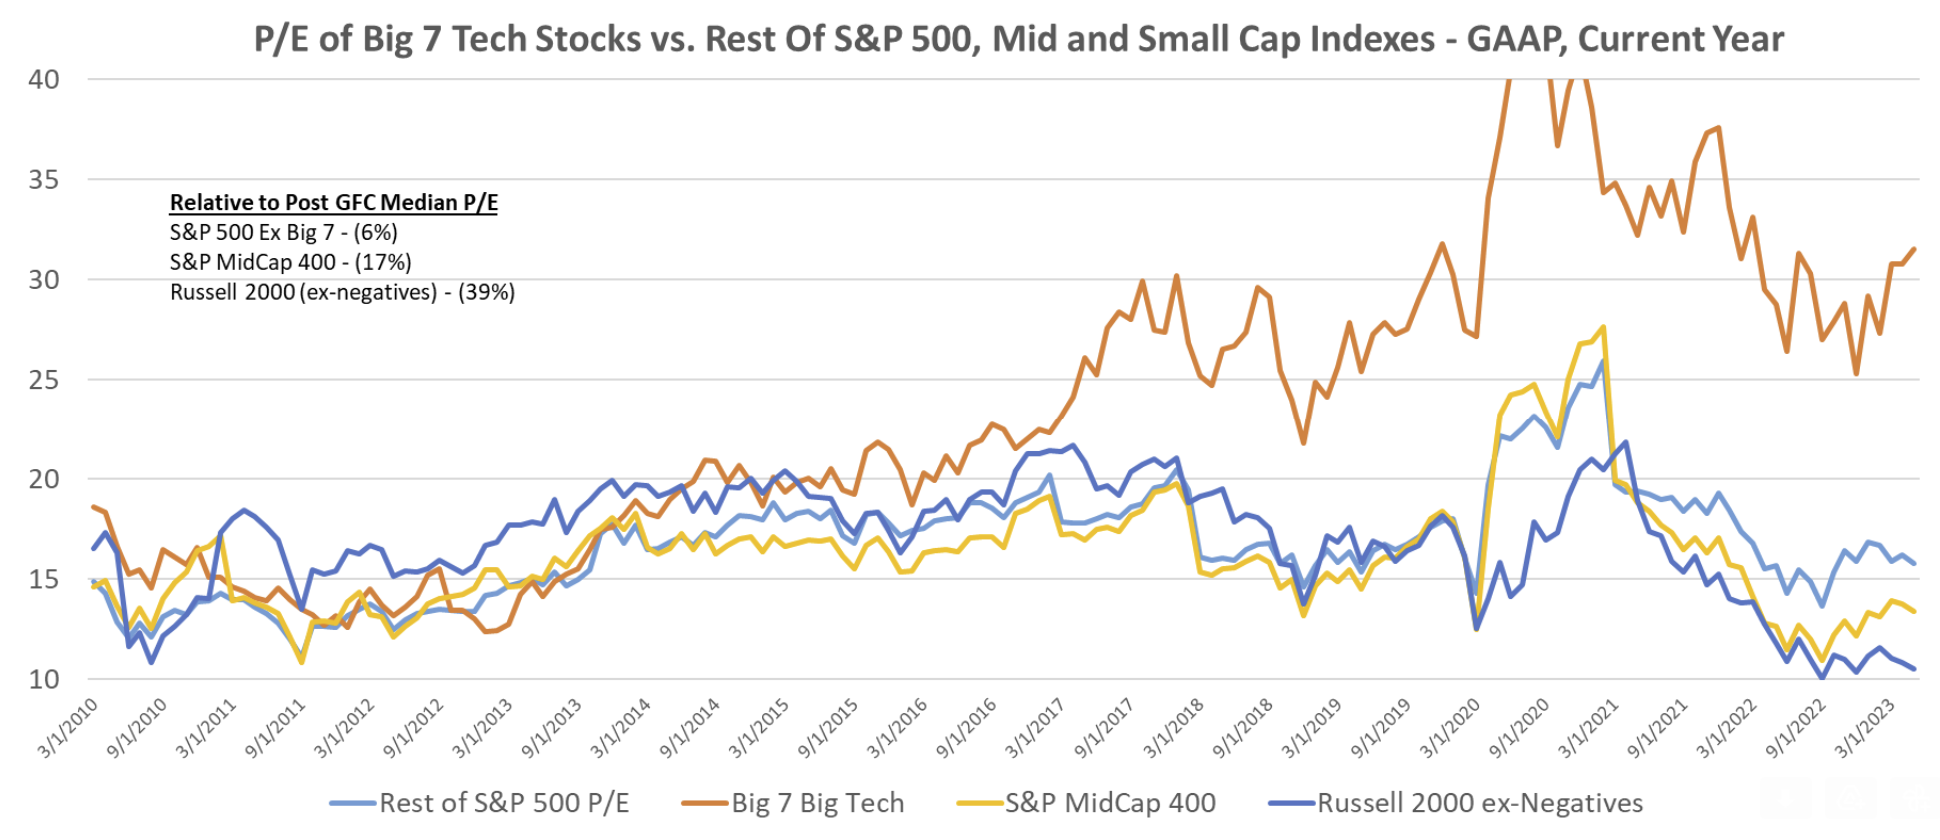The image size is (1940, 840).
Task: Click the 'Russell 2000 (ex-negatives) - (39%)' annotation
Action: 342,292
